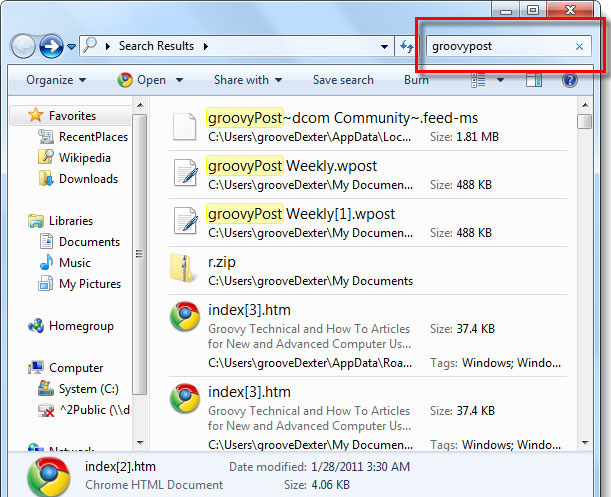This screenshot has width=611, height=497.
Task: Click the Change your view icon
Action: coord(479,80)
